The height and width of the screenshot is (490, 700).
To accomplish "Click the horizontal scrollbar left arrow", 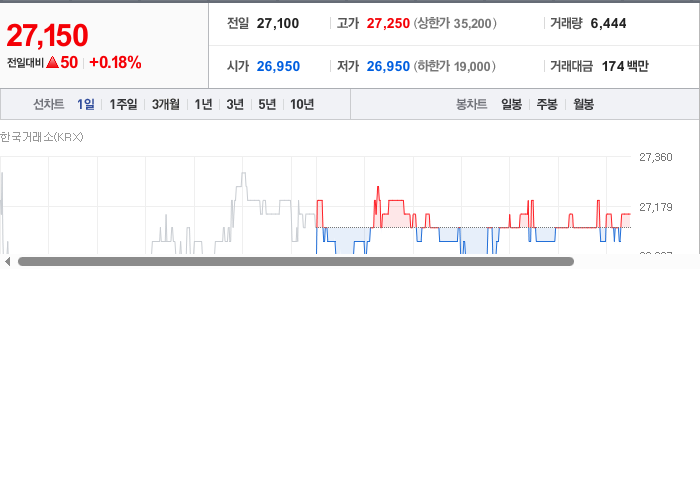I will tap(7, 262).
